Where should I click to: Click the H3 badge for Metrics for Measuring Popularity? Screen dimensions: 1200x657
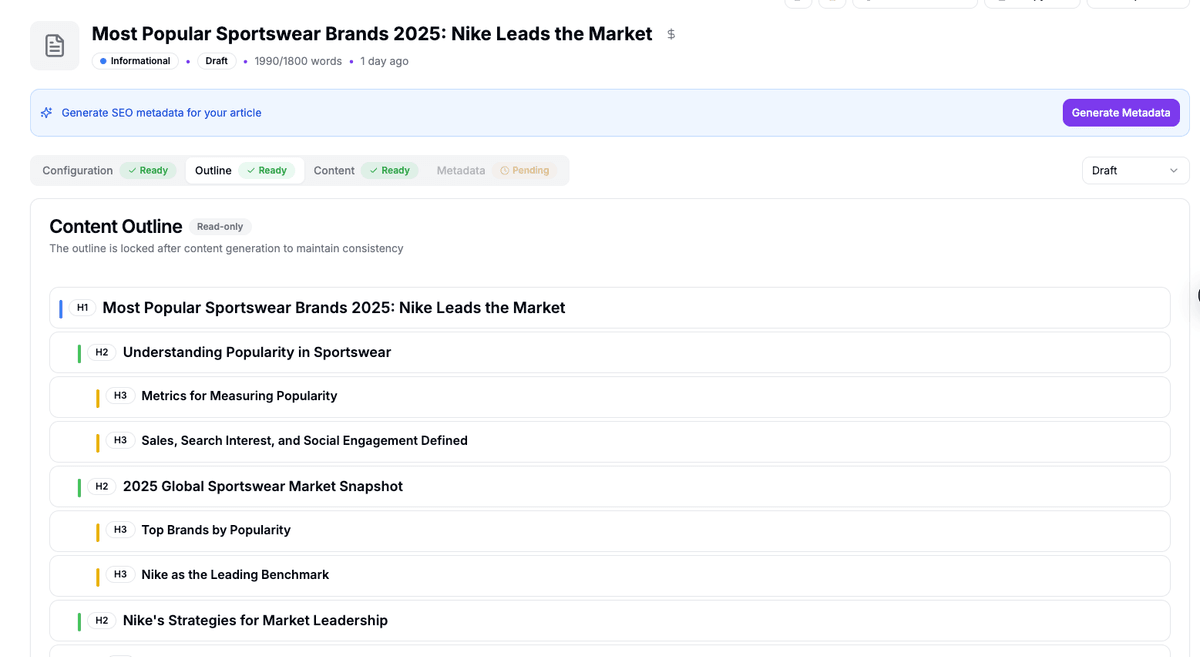click(x=120, y=396)
